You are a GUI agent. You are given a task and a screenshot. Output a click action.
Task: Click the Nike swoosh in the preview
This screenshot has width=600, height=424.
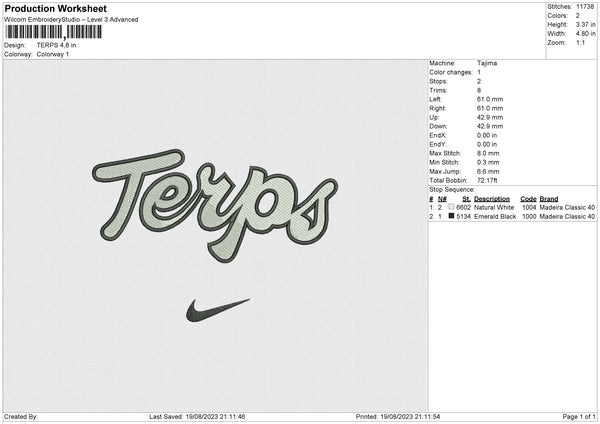[218, 310]
